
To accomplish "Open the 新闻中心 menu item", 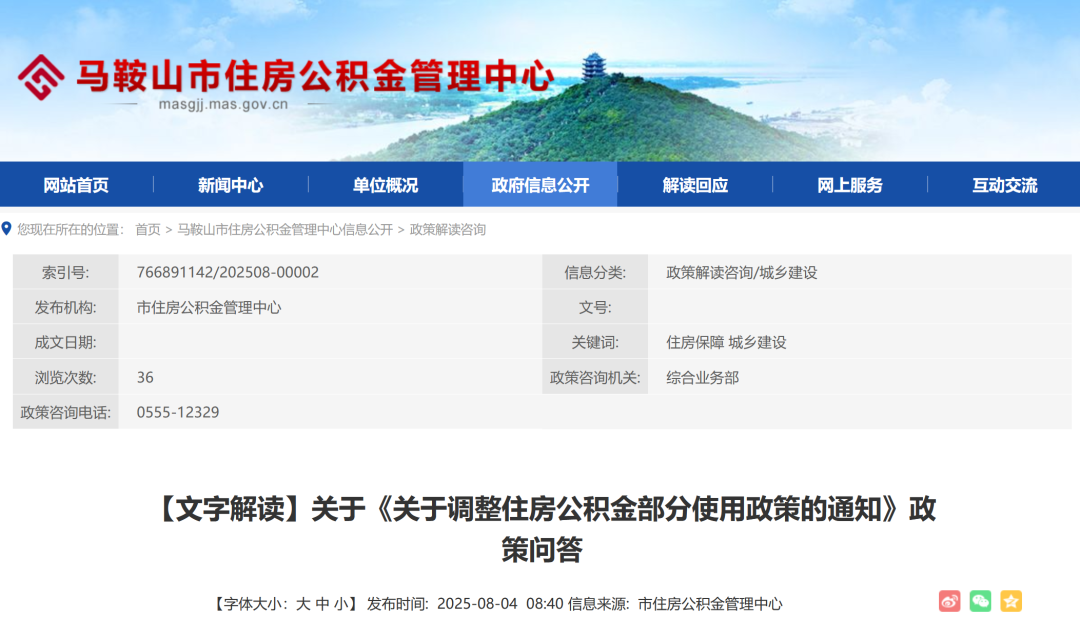I will (232, 184).
